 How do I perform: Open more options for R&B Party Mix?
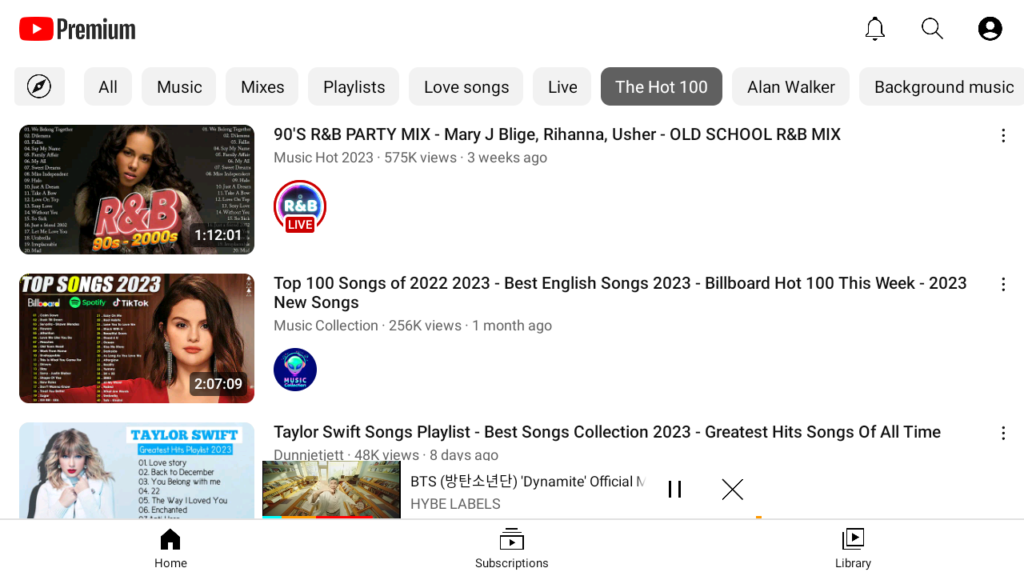coord(1003,136)
